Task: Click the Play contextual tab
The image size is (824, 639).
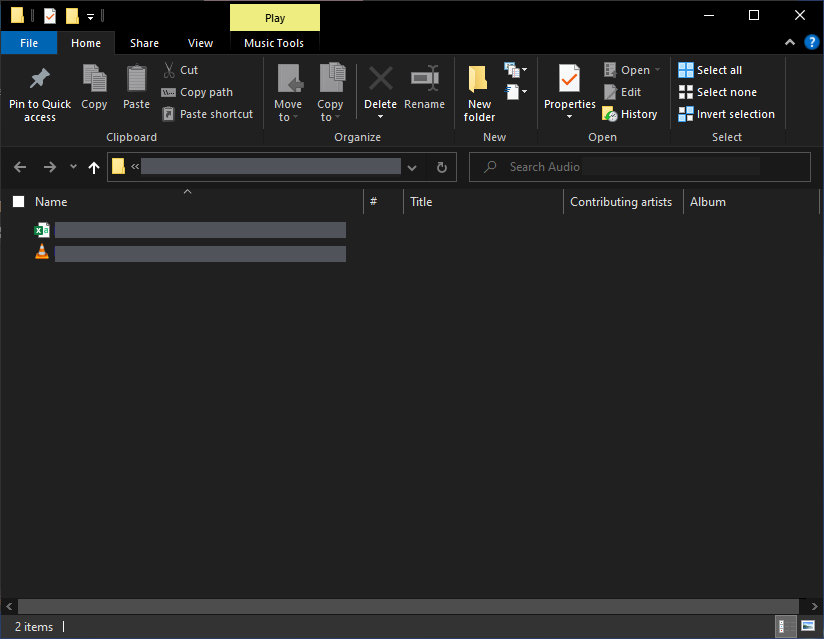Action: tap(275, 18)
